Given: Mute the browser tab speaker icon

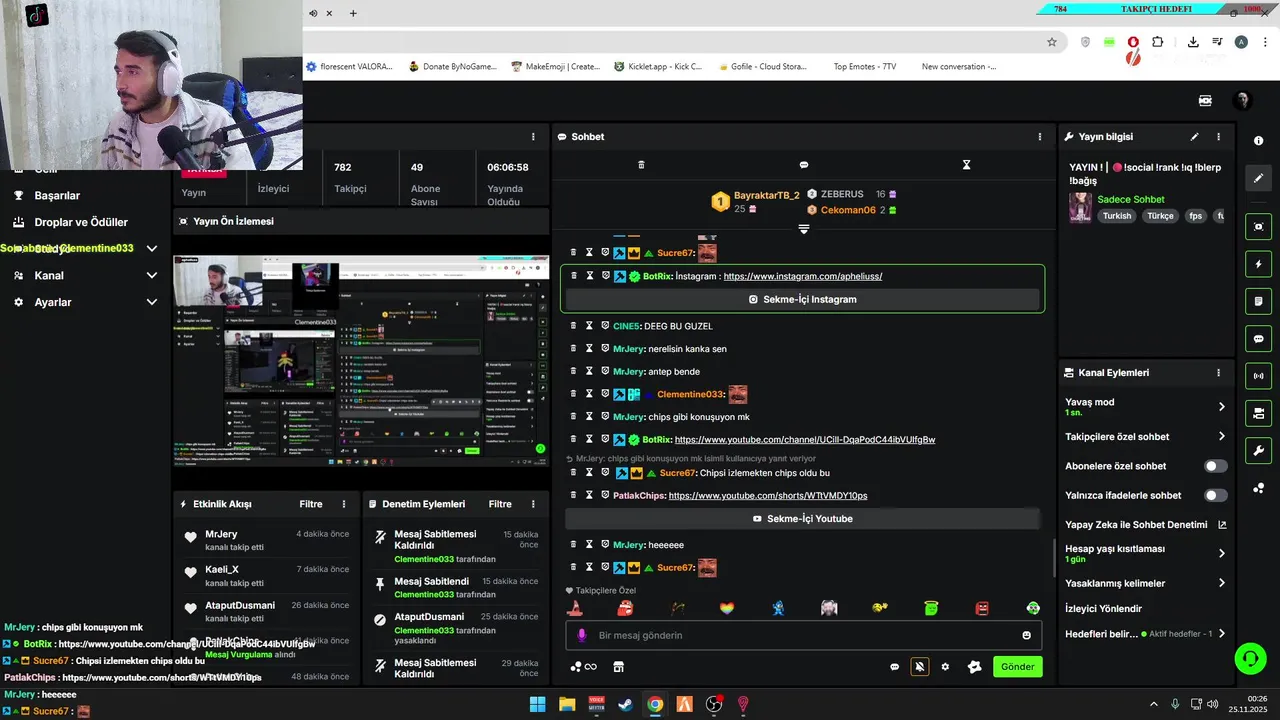Looking at the screenshot, I should pos(313,13).
